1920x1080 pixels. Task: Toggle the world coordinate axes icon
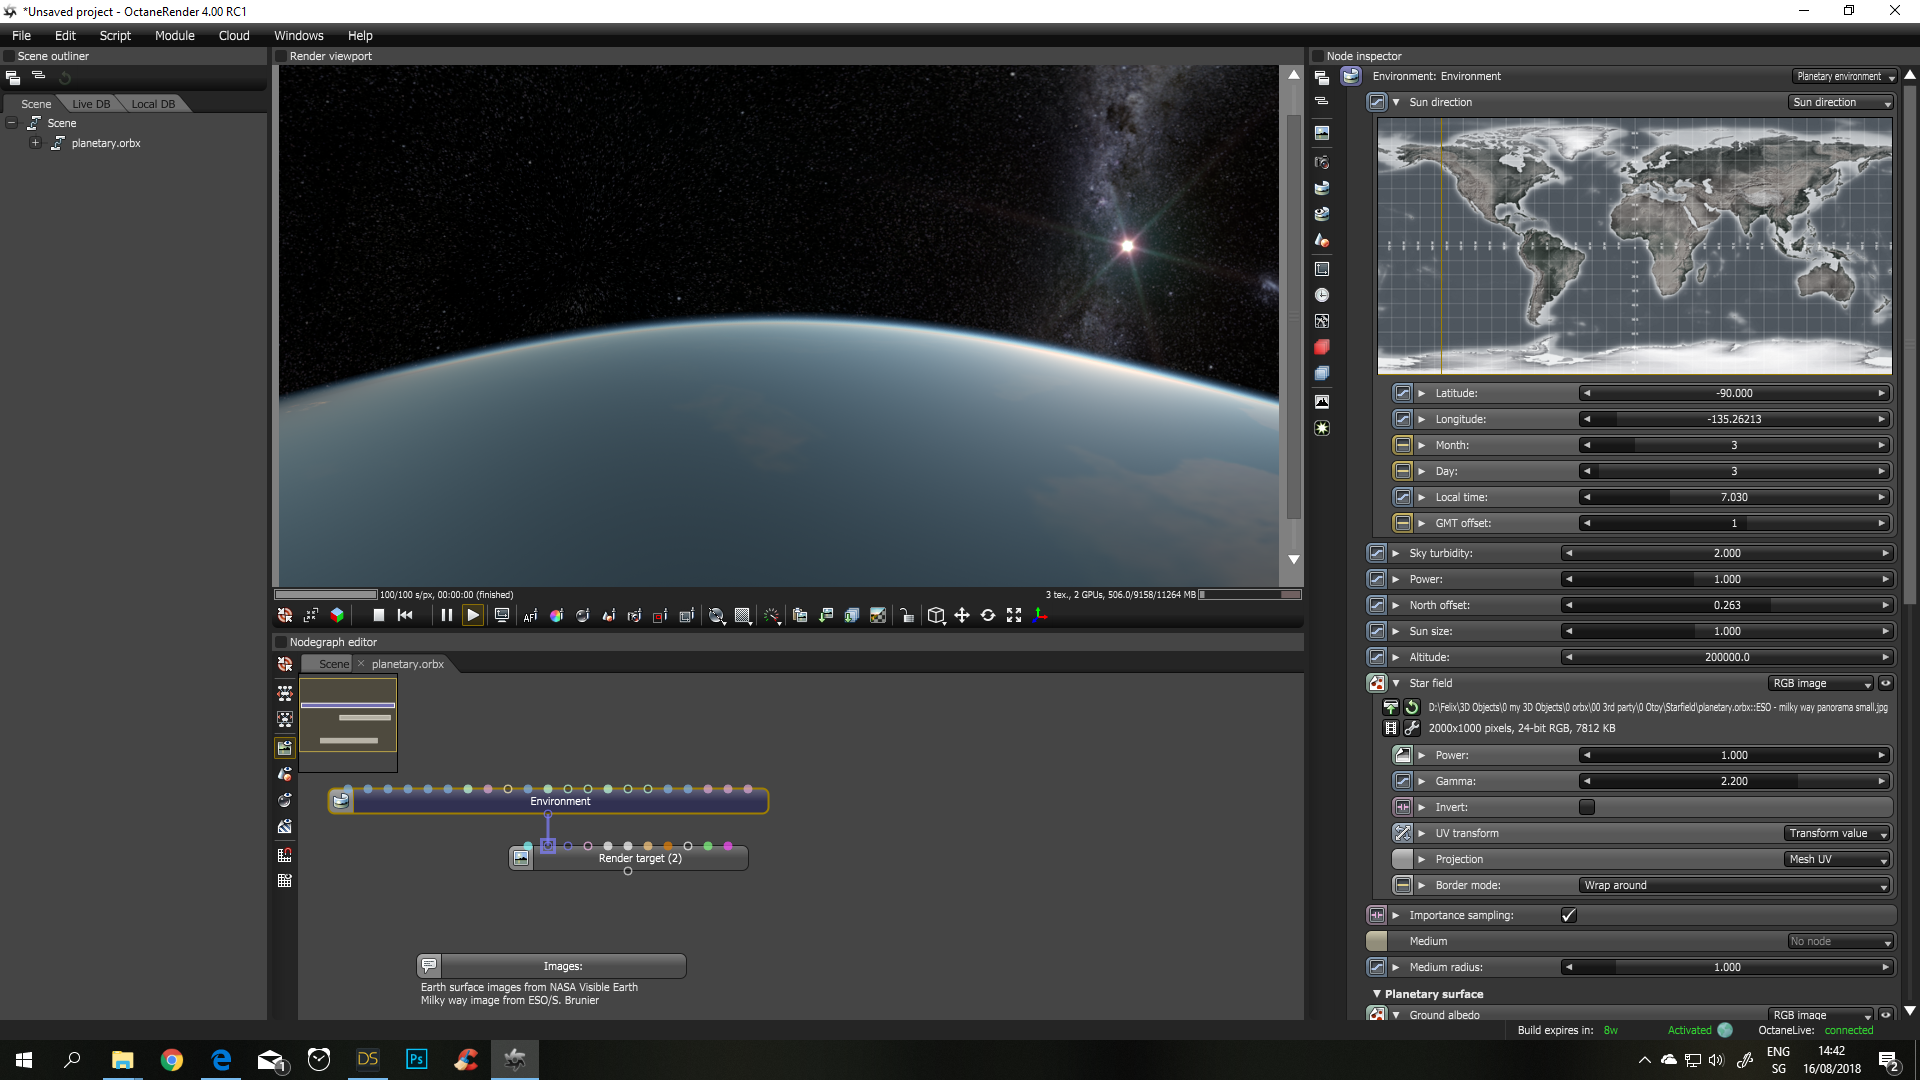pyautogui.click(x=1040, y=615)
